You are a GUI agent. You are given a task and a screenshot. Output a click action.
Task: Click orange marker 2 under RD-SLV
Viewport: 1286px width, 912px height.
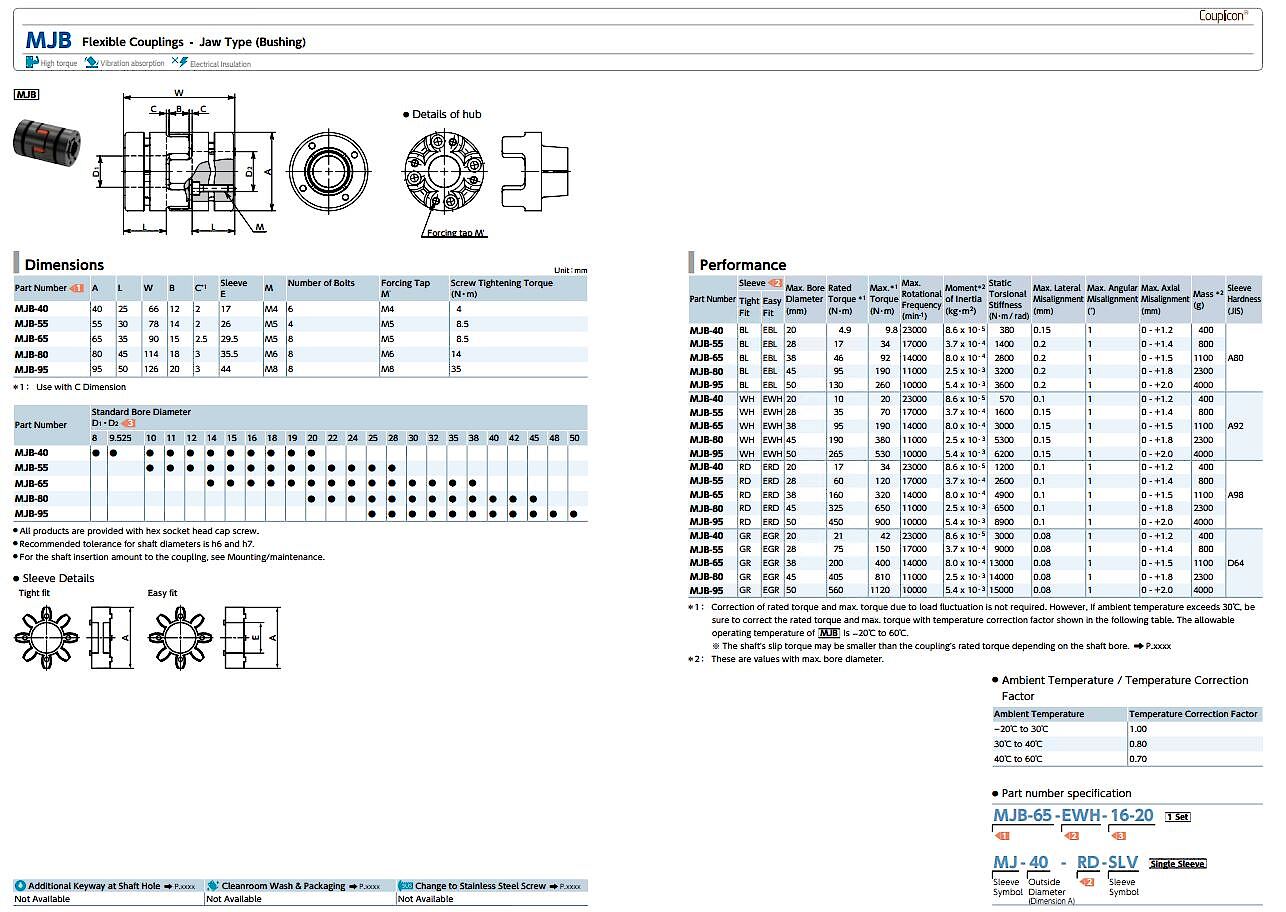[1087, 882]
